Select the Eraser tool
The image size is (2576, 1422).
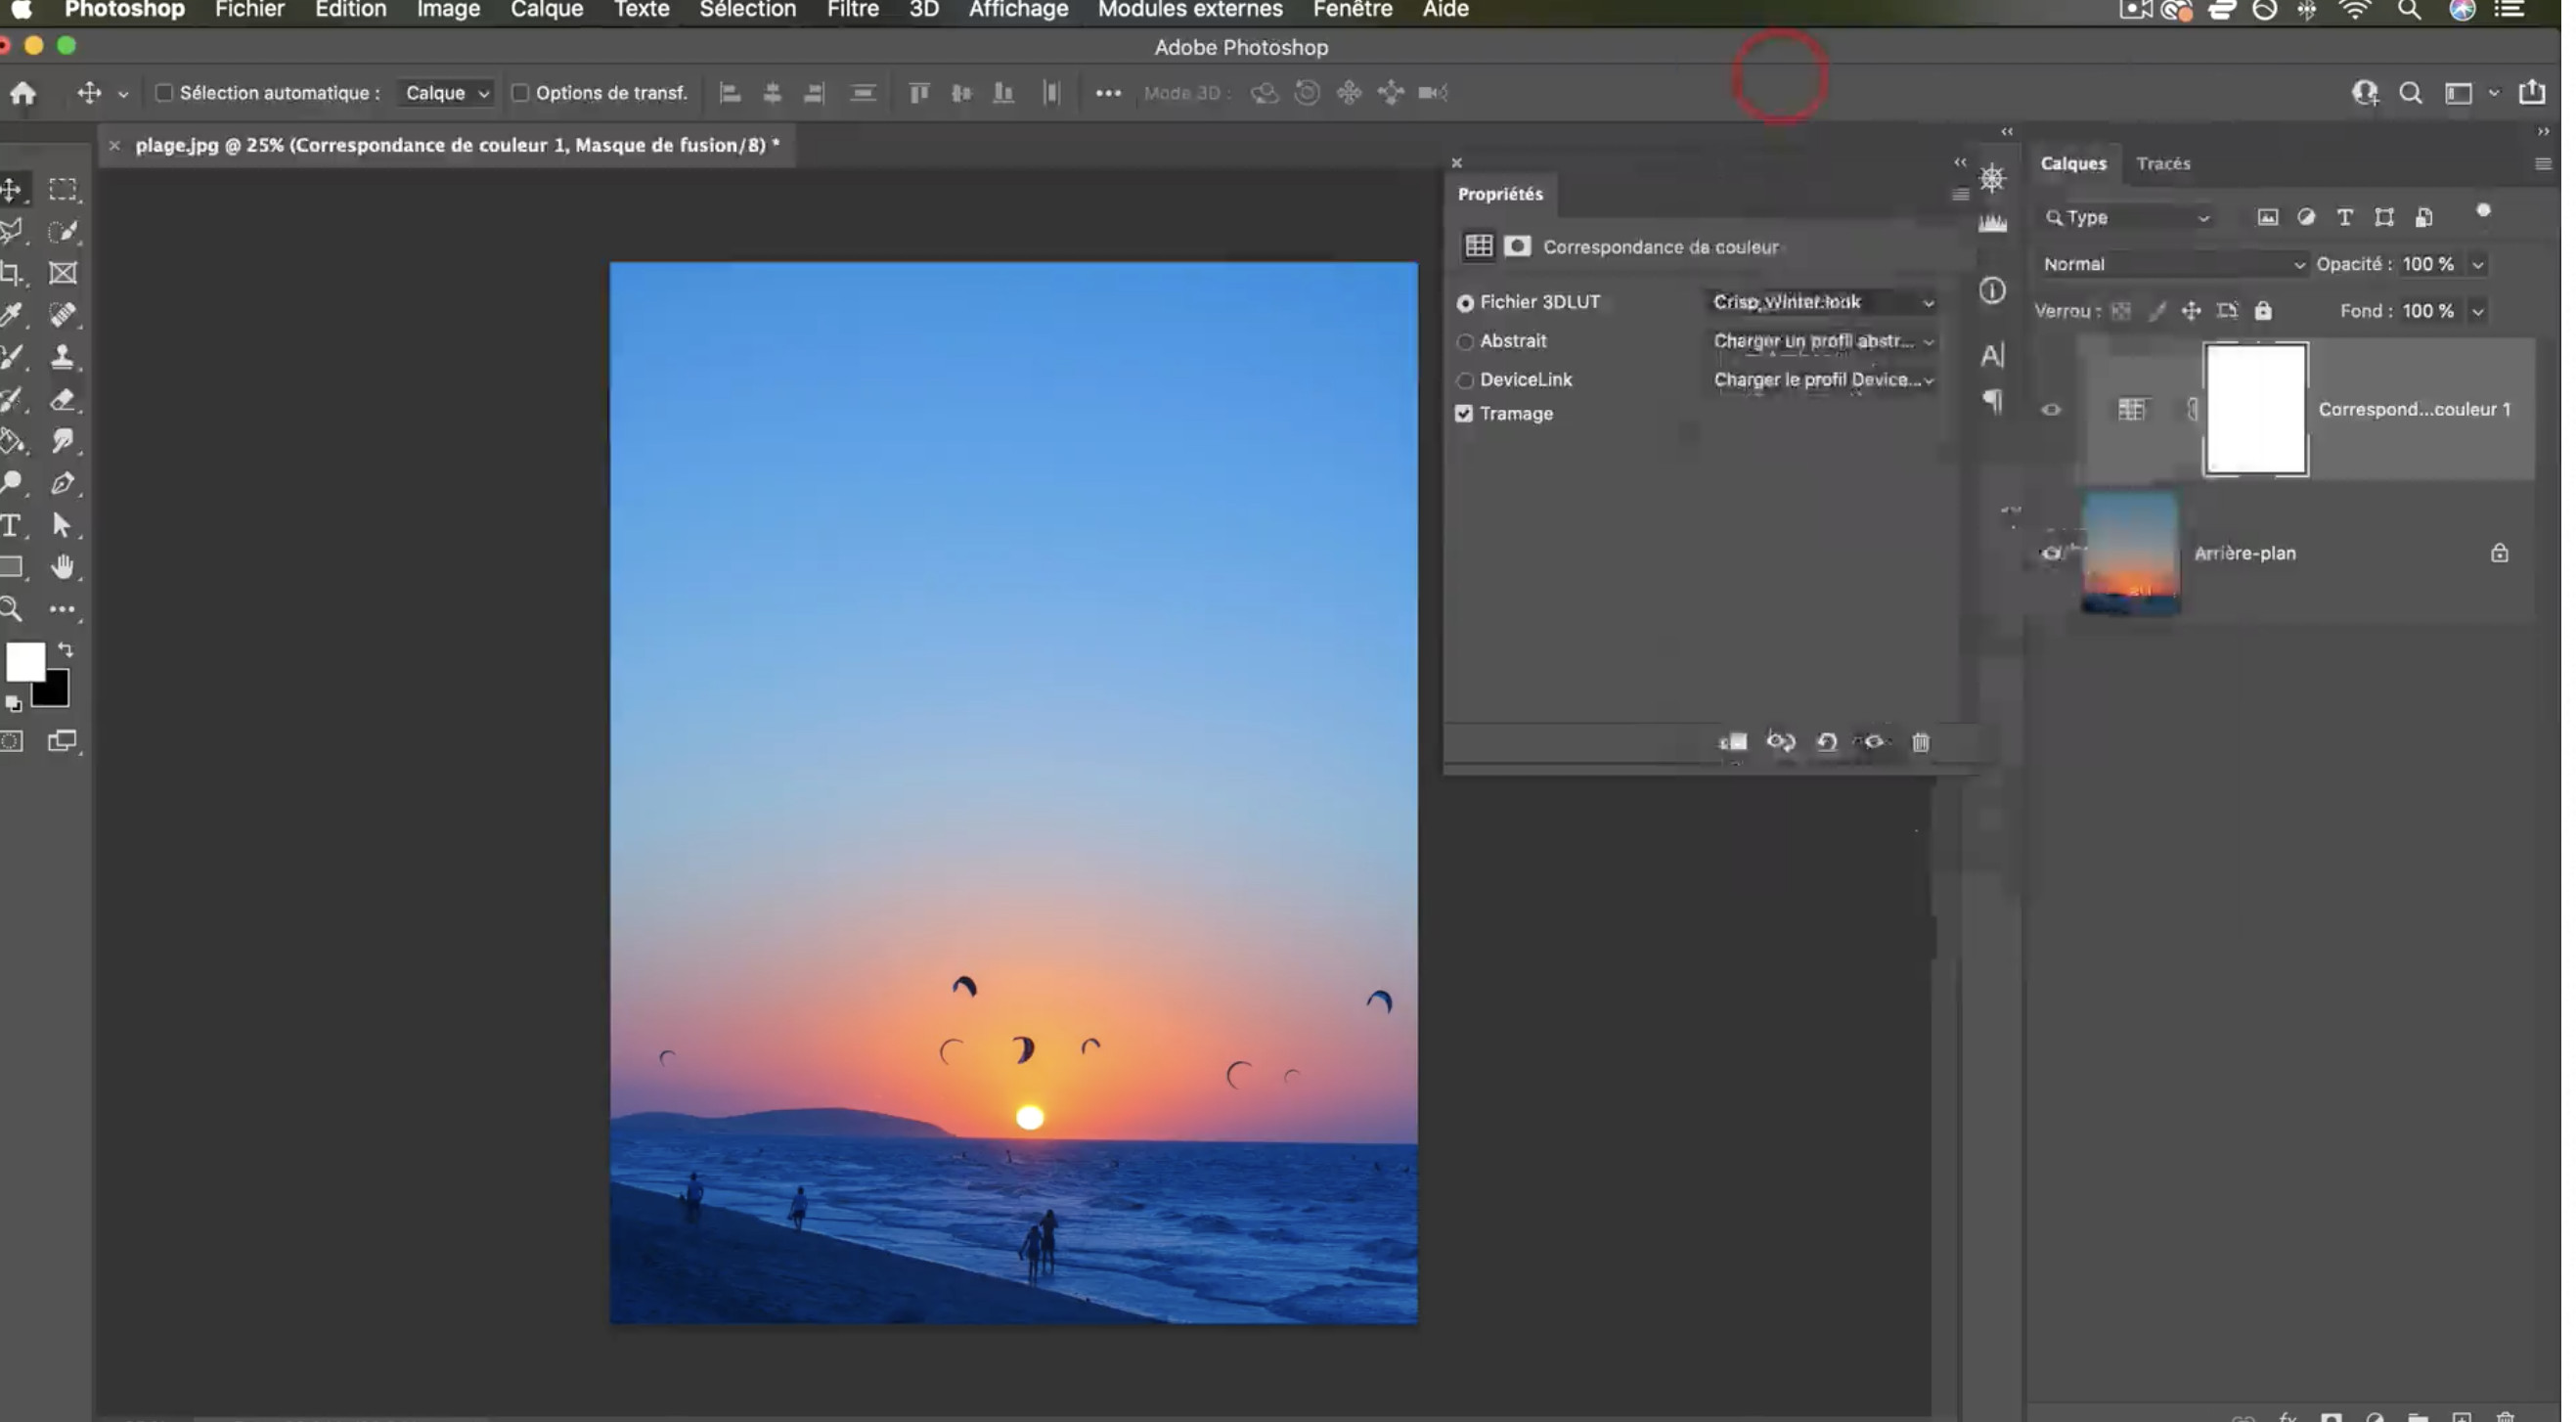(63, 400)
